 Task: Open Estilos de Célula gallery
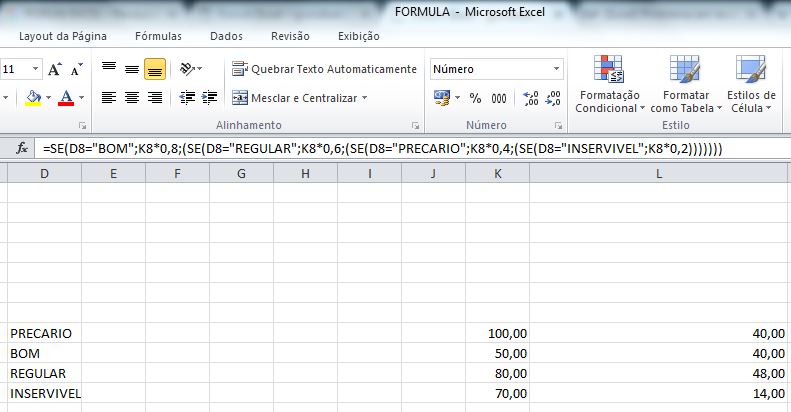click(x=751, y=84)
